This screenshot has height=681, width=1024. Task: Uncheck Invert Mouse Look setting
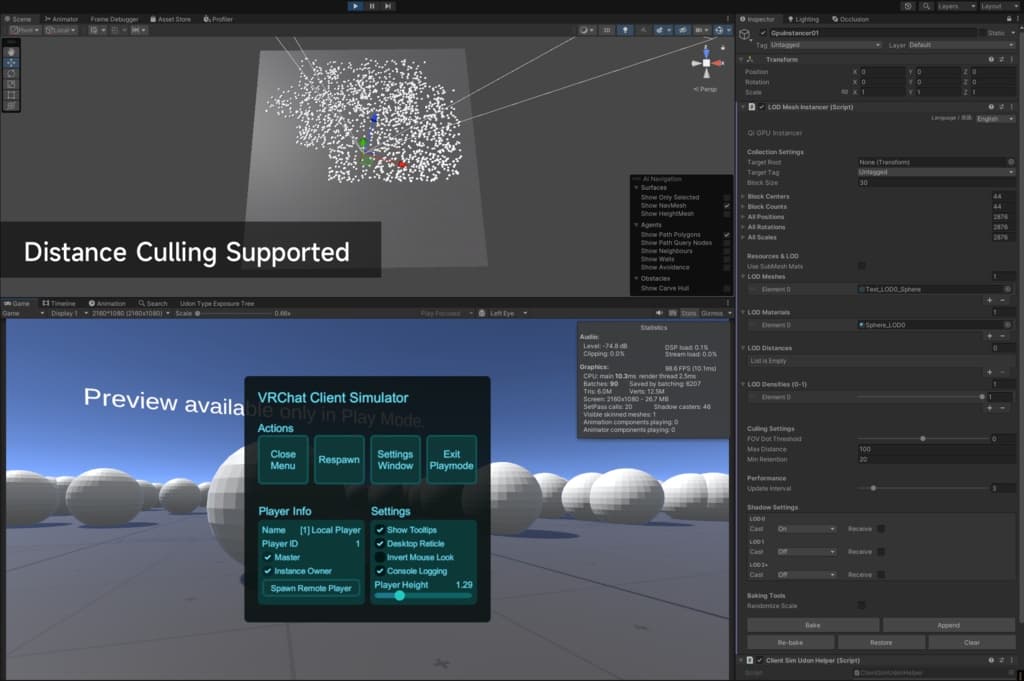pos(380,557)
